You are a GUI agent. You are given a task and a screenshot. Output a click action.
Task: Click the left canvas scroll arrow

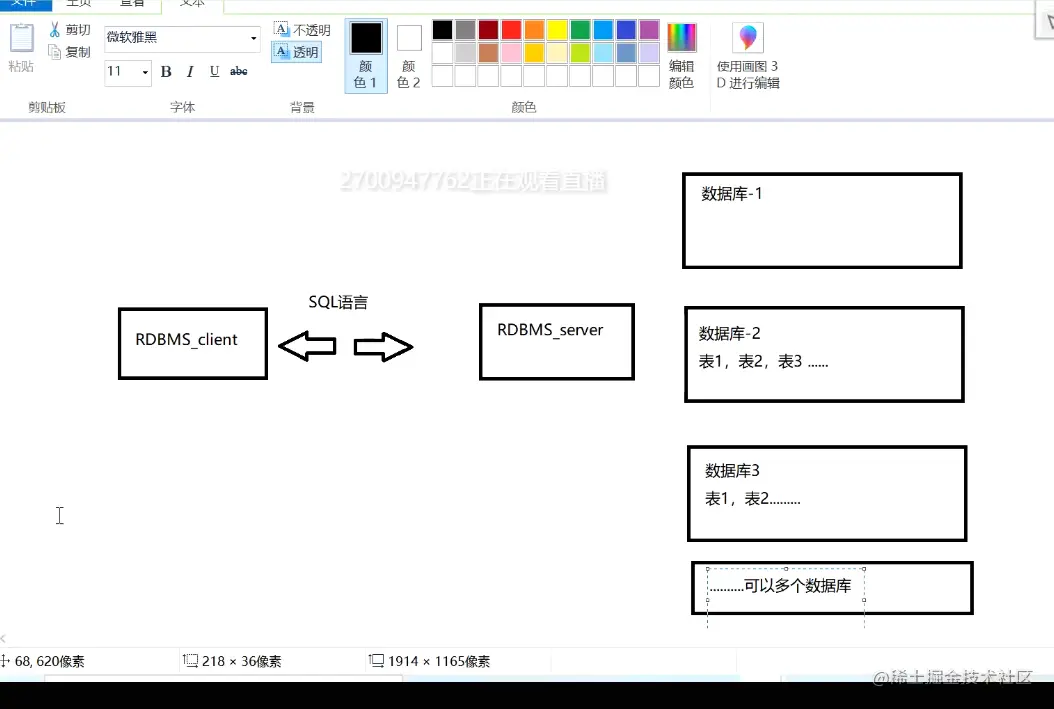click(x=5, y=637)
